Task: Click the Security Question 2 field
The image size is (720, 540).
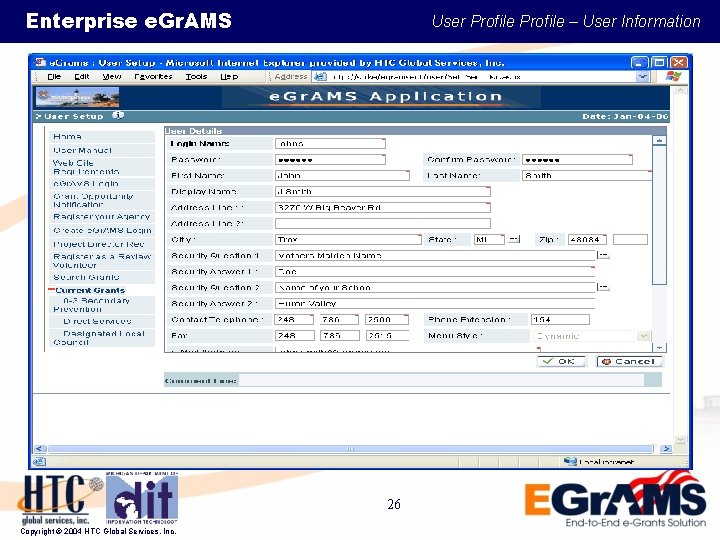Action: (x=435, y=287)
